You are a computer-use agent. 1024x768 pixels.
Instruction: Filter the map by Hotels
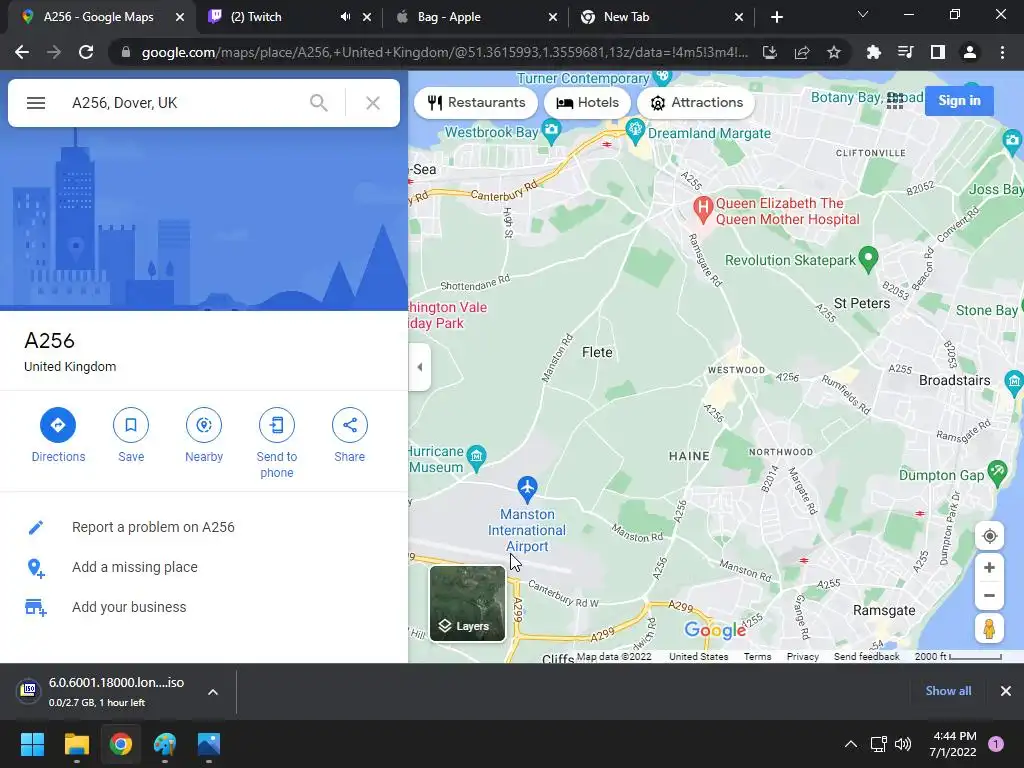tap(587, 103)
